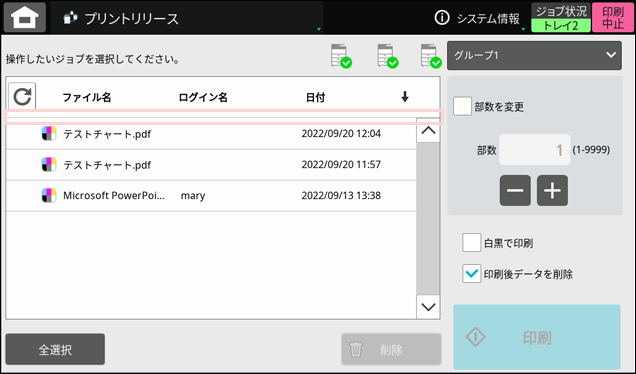Click the third printer status icon
This screenshot has height=374, width=636.
(x=431, y=56)
